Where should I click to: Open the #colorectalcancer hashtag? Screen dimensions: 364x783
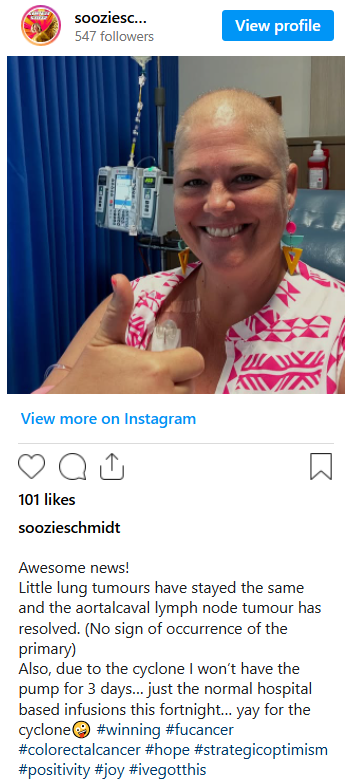(80, 750)
